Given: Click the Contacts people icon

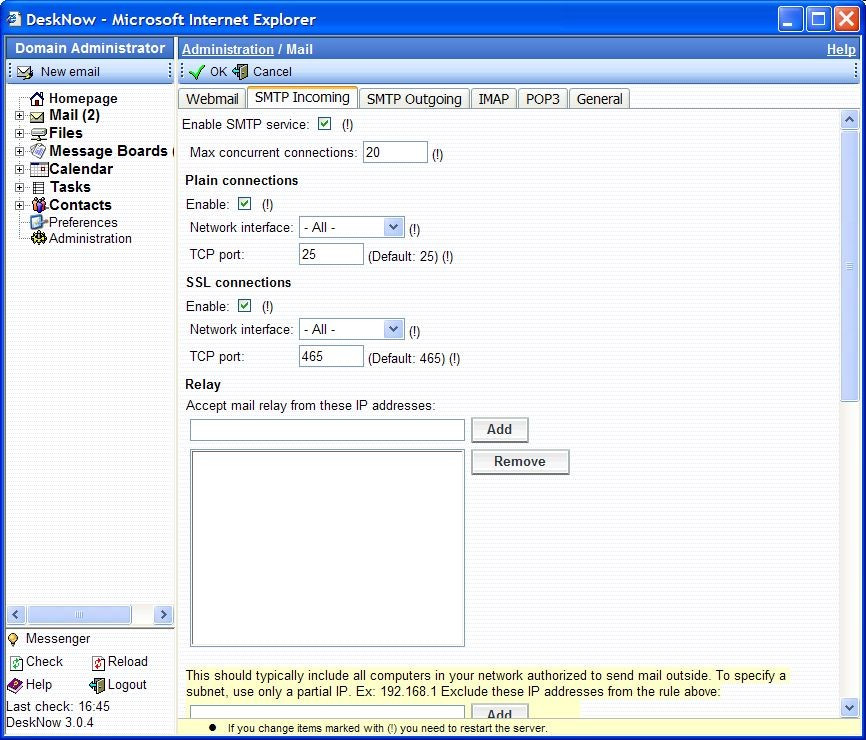Looking at the screenshot, I should [x=39, y=205].
